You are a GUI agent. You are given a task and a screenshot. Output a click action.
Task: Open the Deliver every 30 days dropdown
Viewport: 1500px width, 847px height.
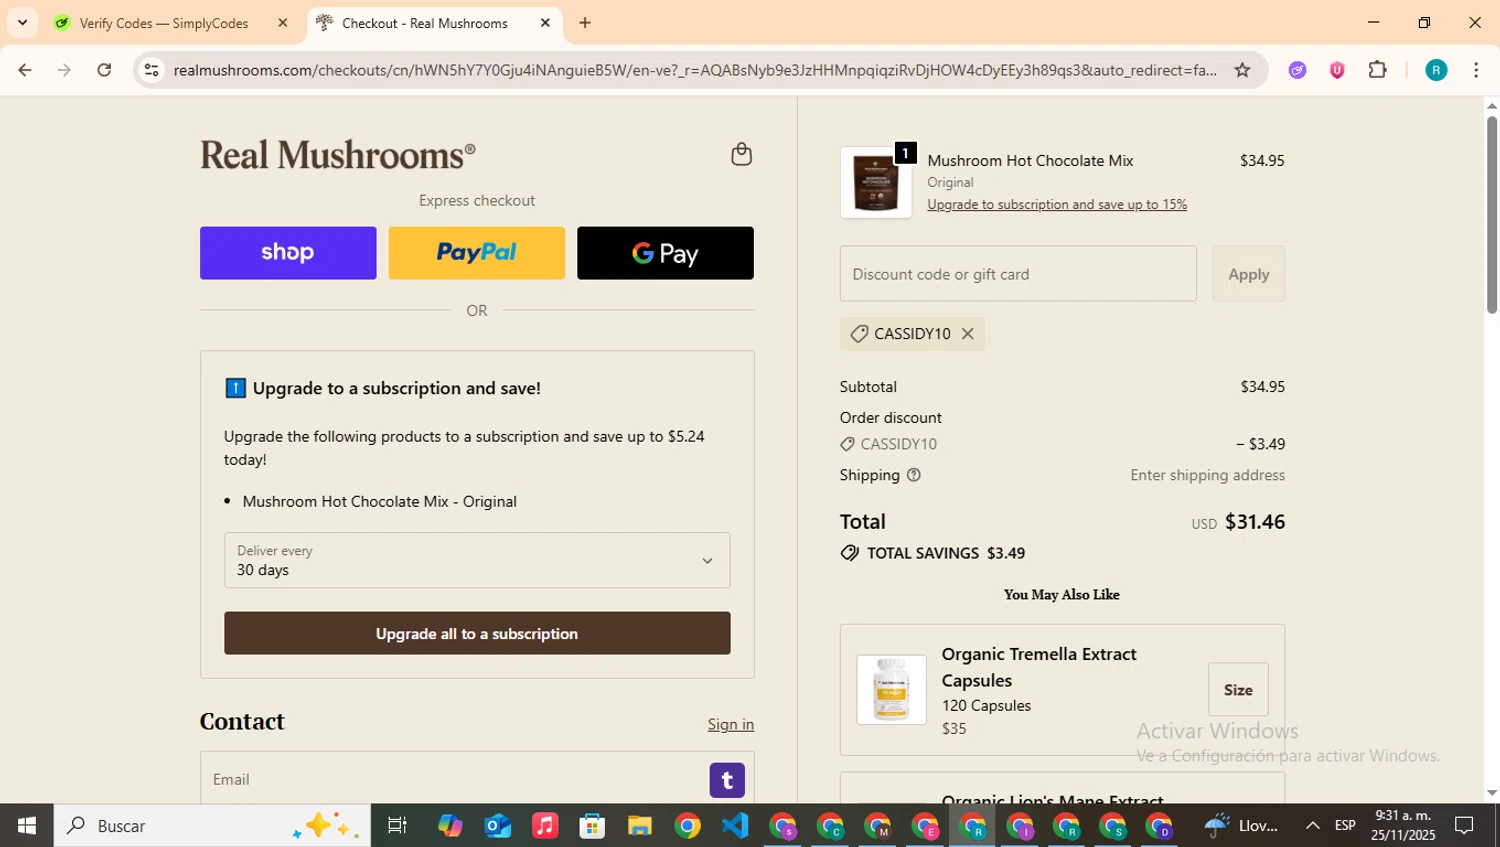click(477, 560)
